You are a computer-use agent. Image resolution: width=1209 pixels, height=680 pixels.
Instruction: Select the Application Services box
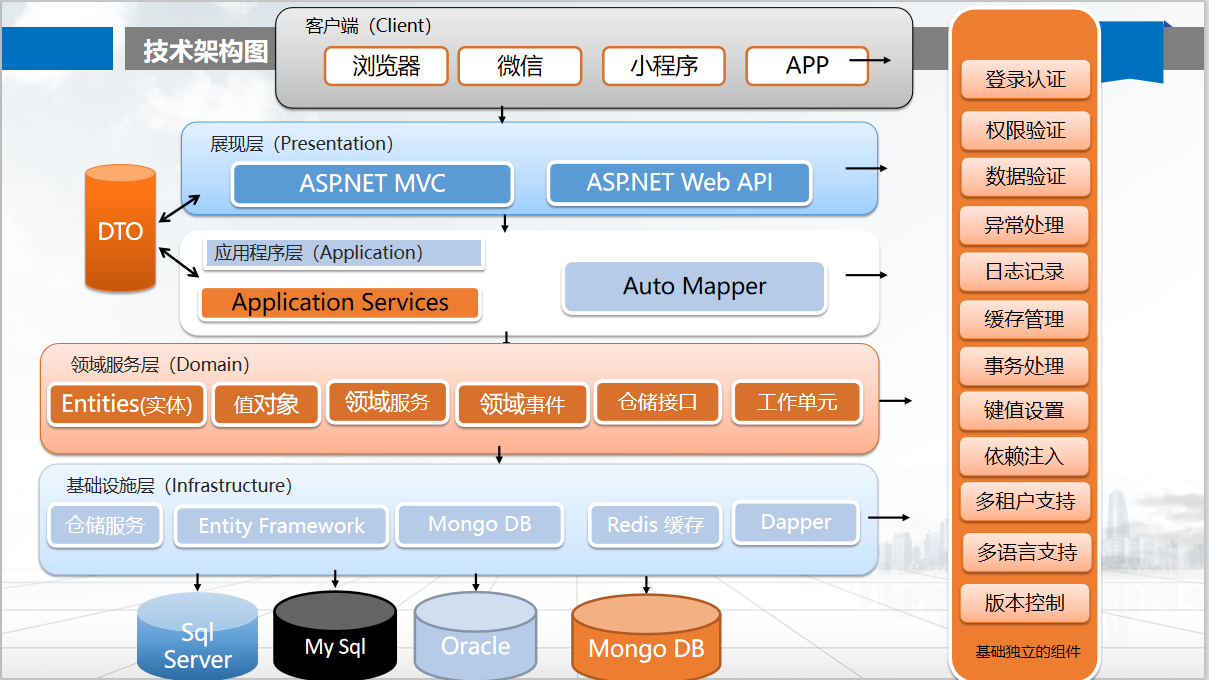point(340,303)
